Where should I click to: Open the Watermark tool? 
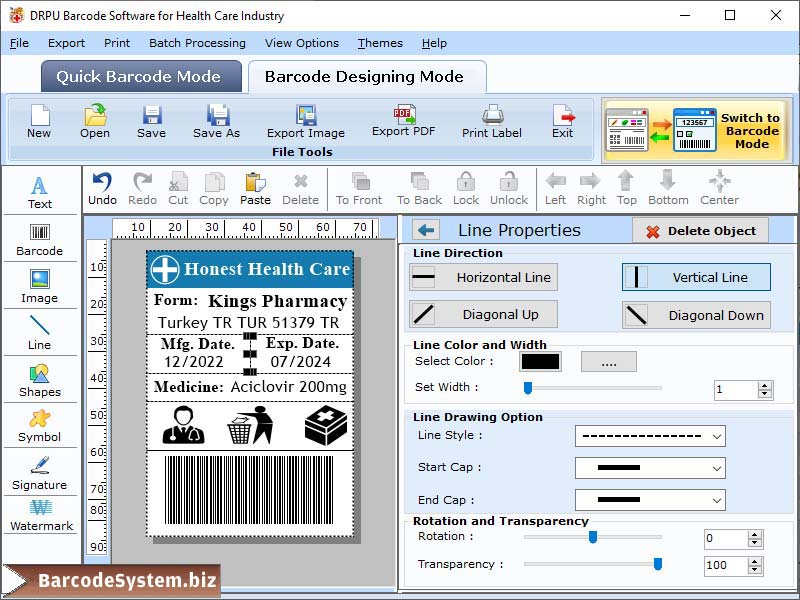tap(40, 520)
